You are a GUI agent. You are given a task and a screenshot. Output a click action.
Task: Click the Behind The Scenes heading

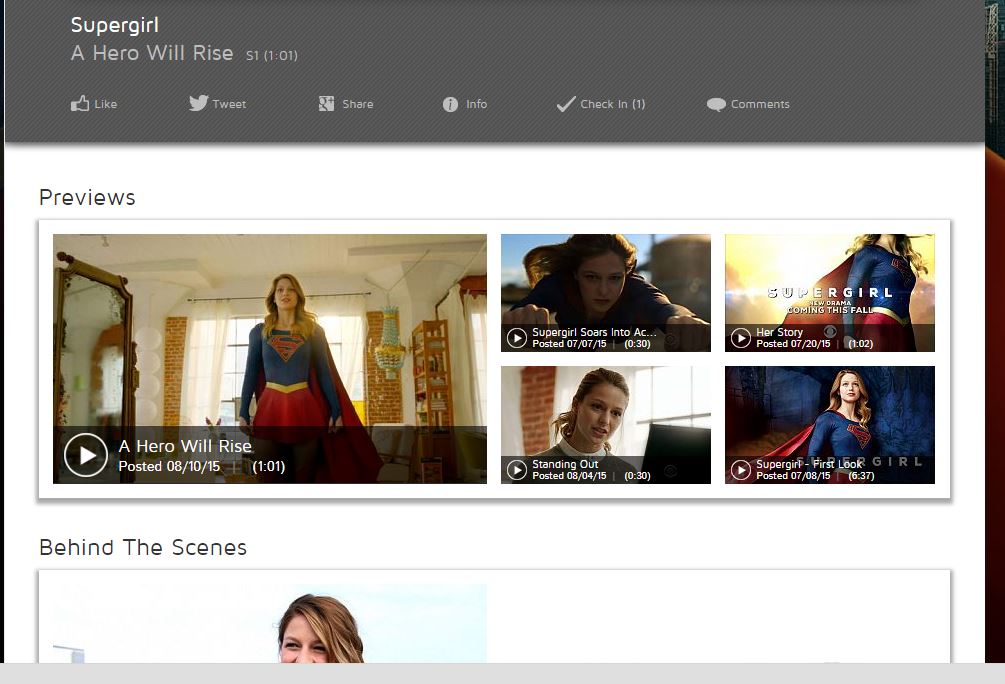[143, 547]
